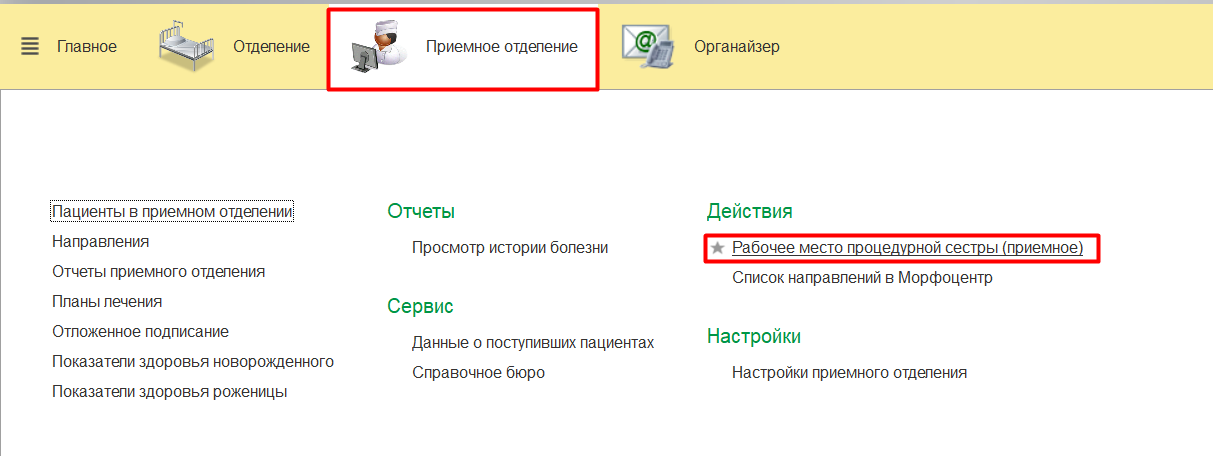1213x456 pixels.
Task: Launch Просмотр истории болезни report
Action: click(510, 247)
